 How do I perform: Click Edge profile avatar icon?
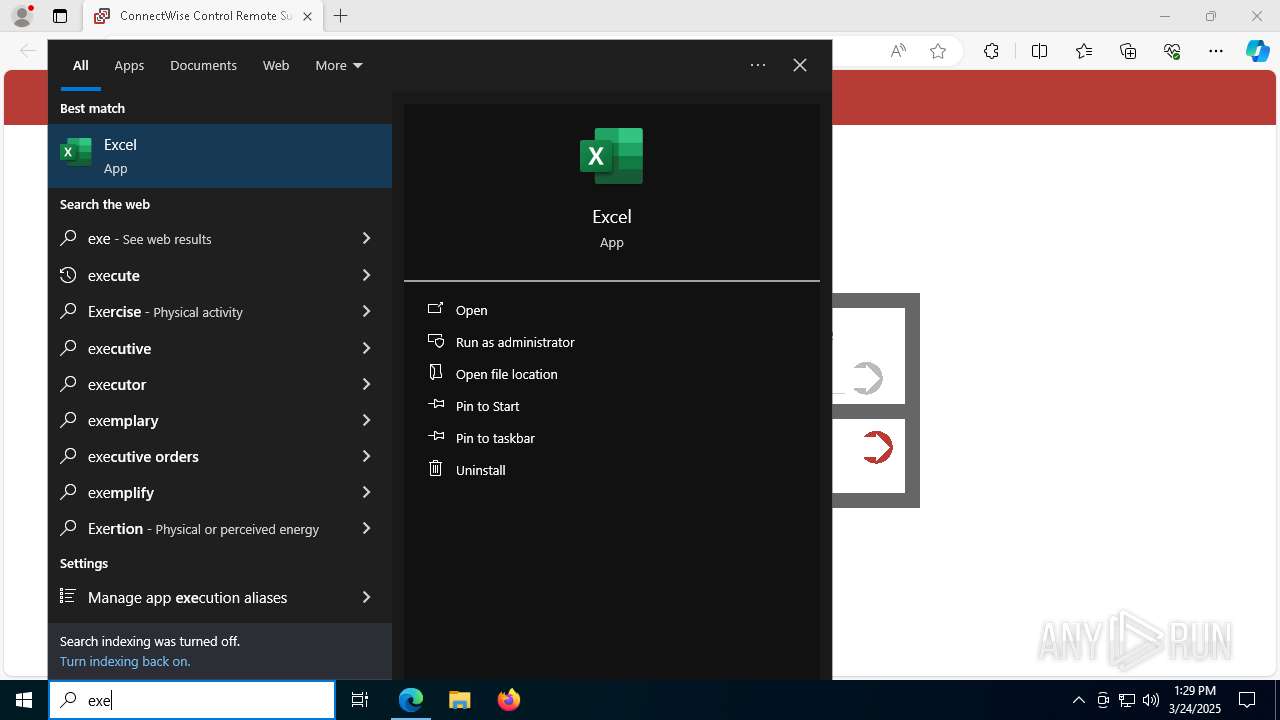tap(22, 16)
